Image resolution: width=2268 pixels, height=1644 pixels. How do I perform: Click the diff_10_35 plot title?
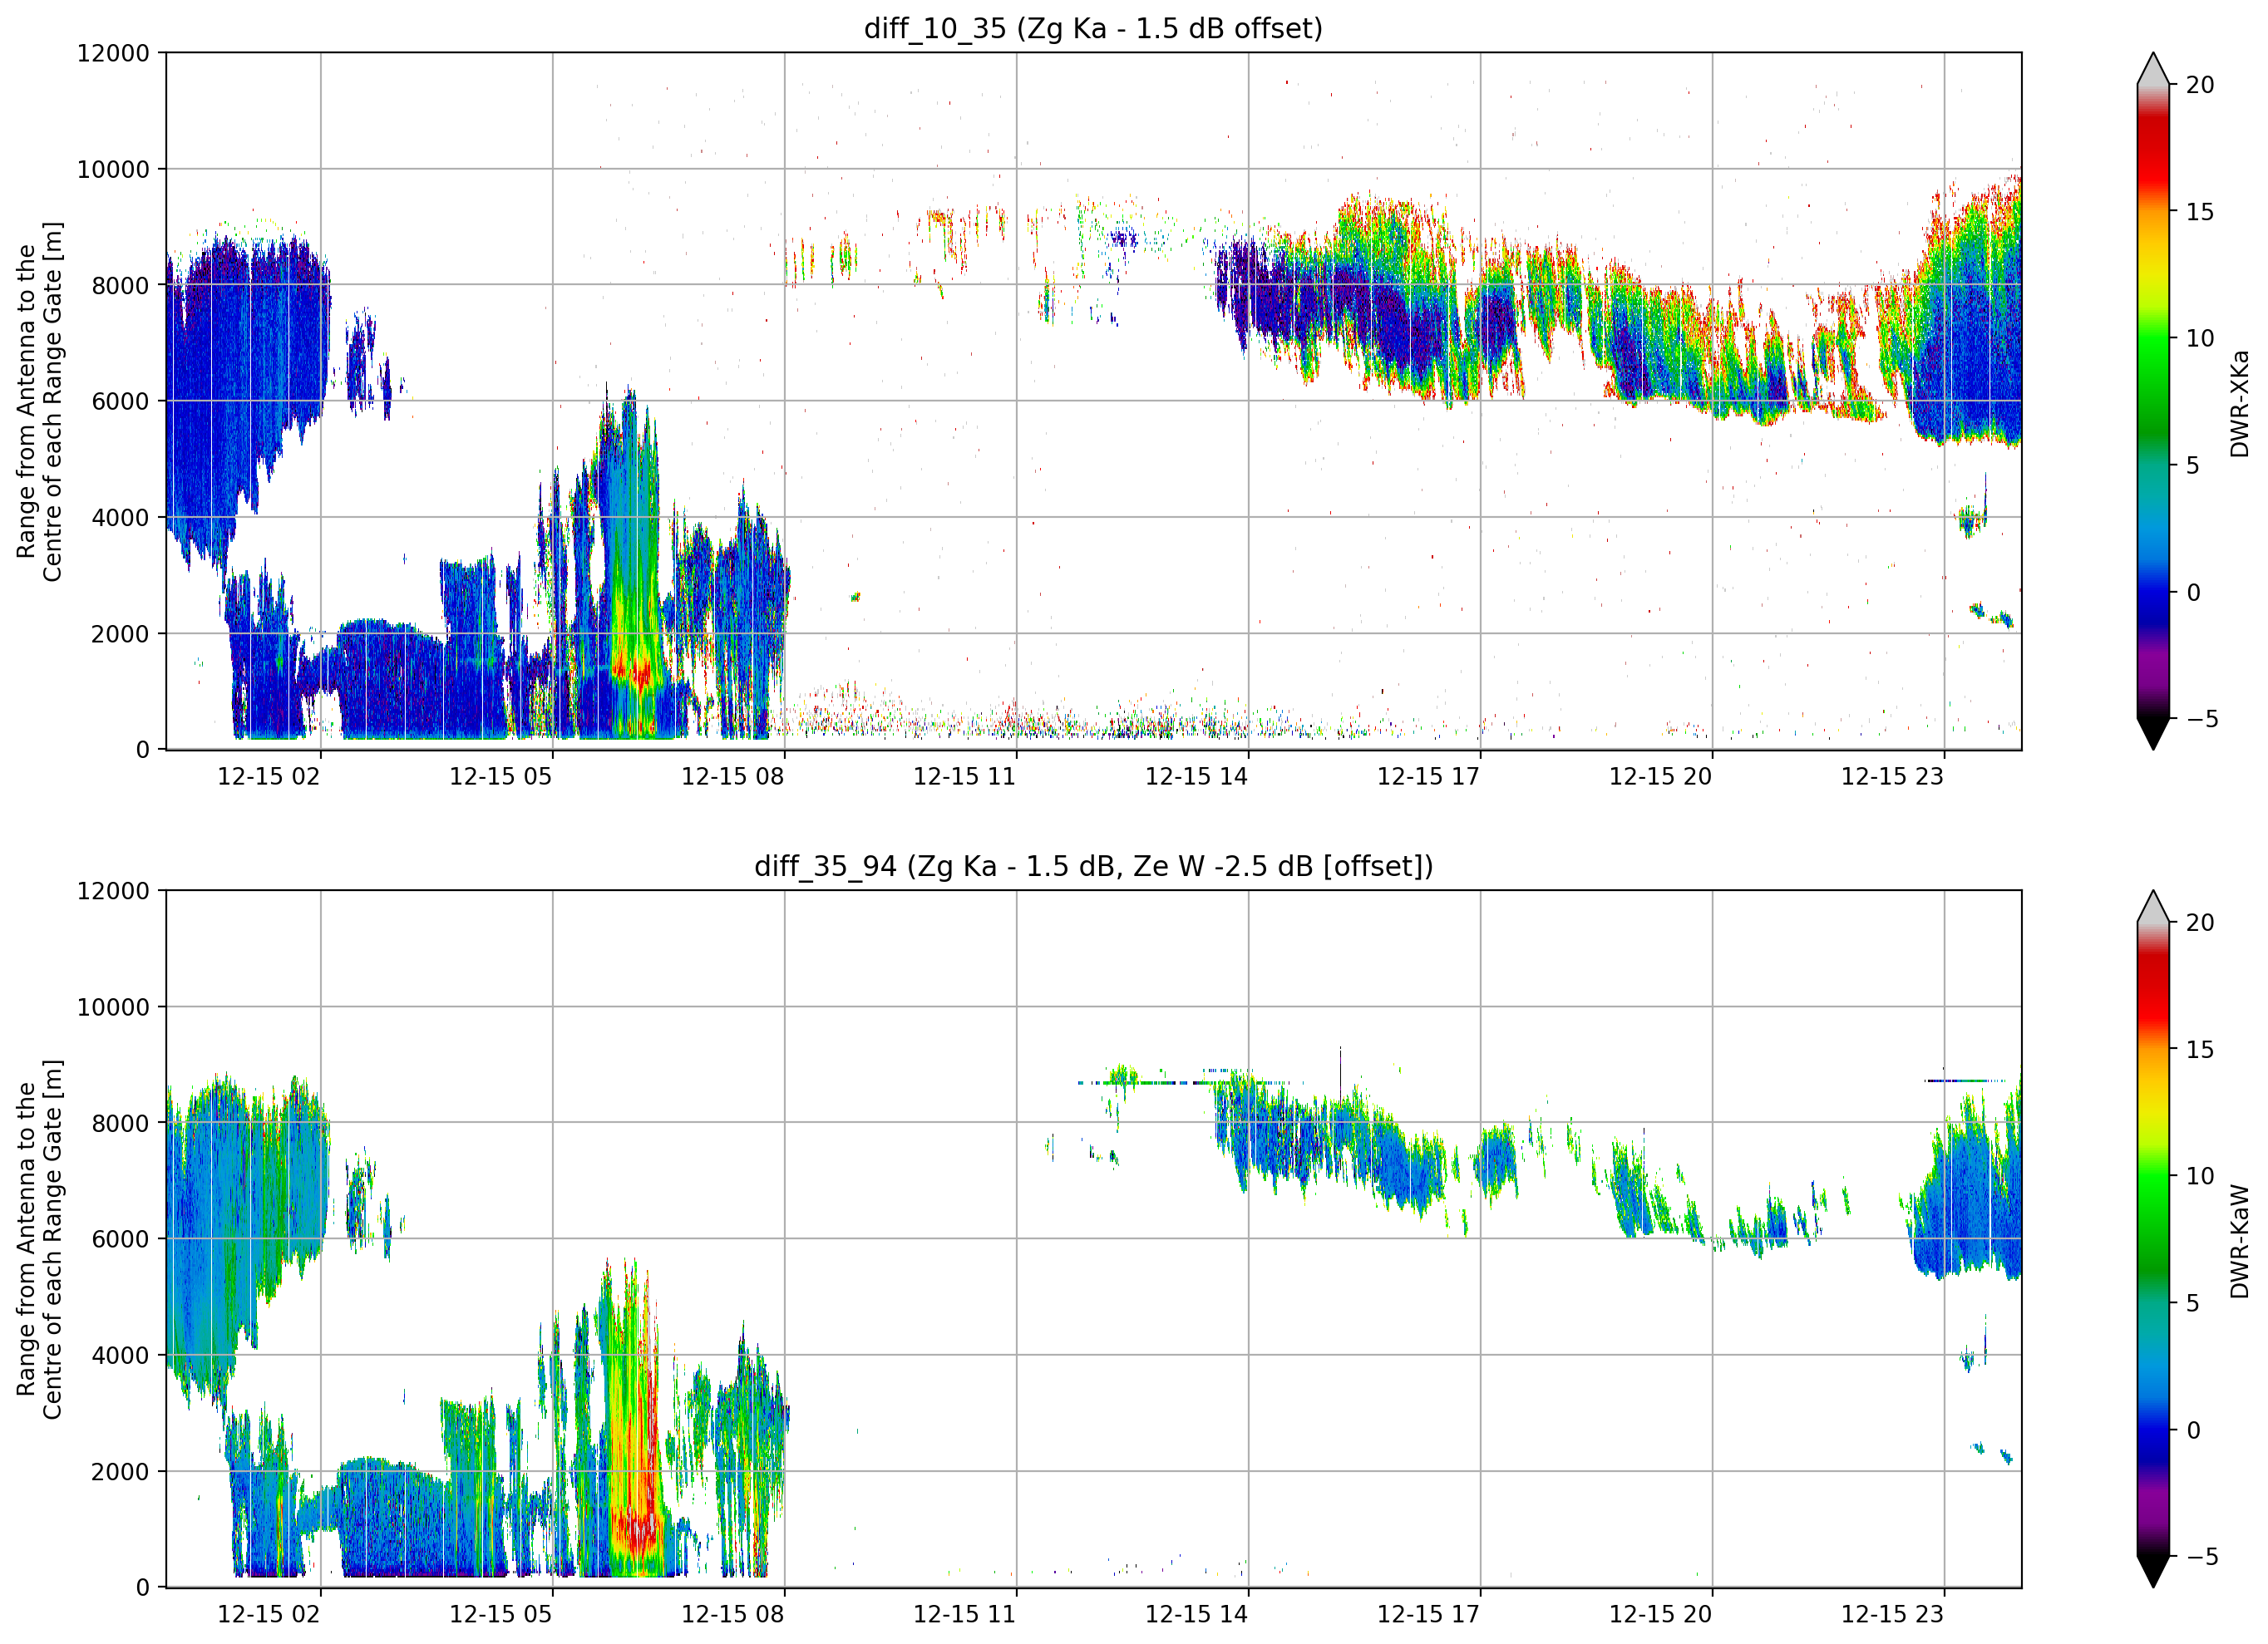[x=1093, y=28]
